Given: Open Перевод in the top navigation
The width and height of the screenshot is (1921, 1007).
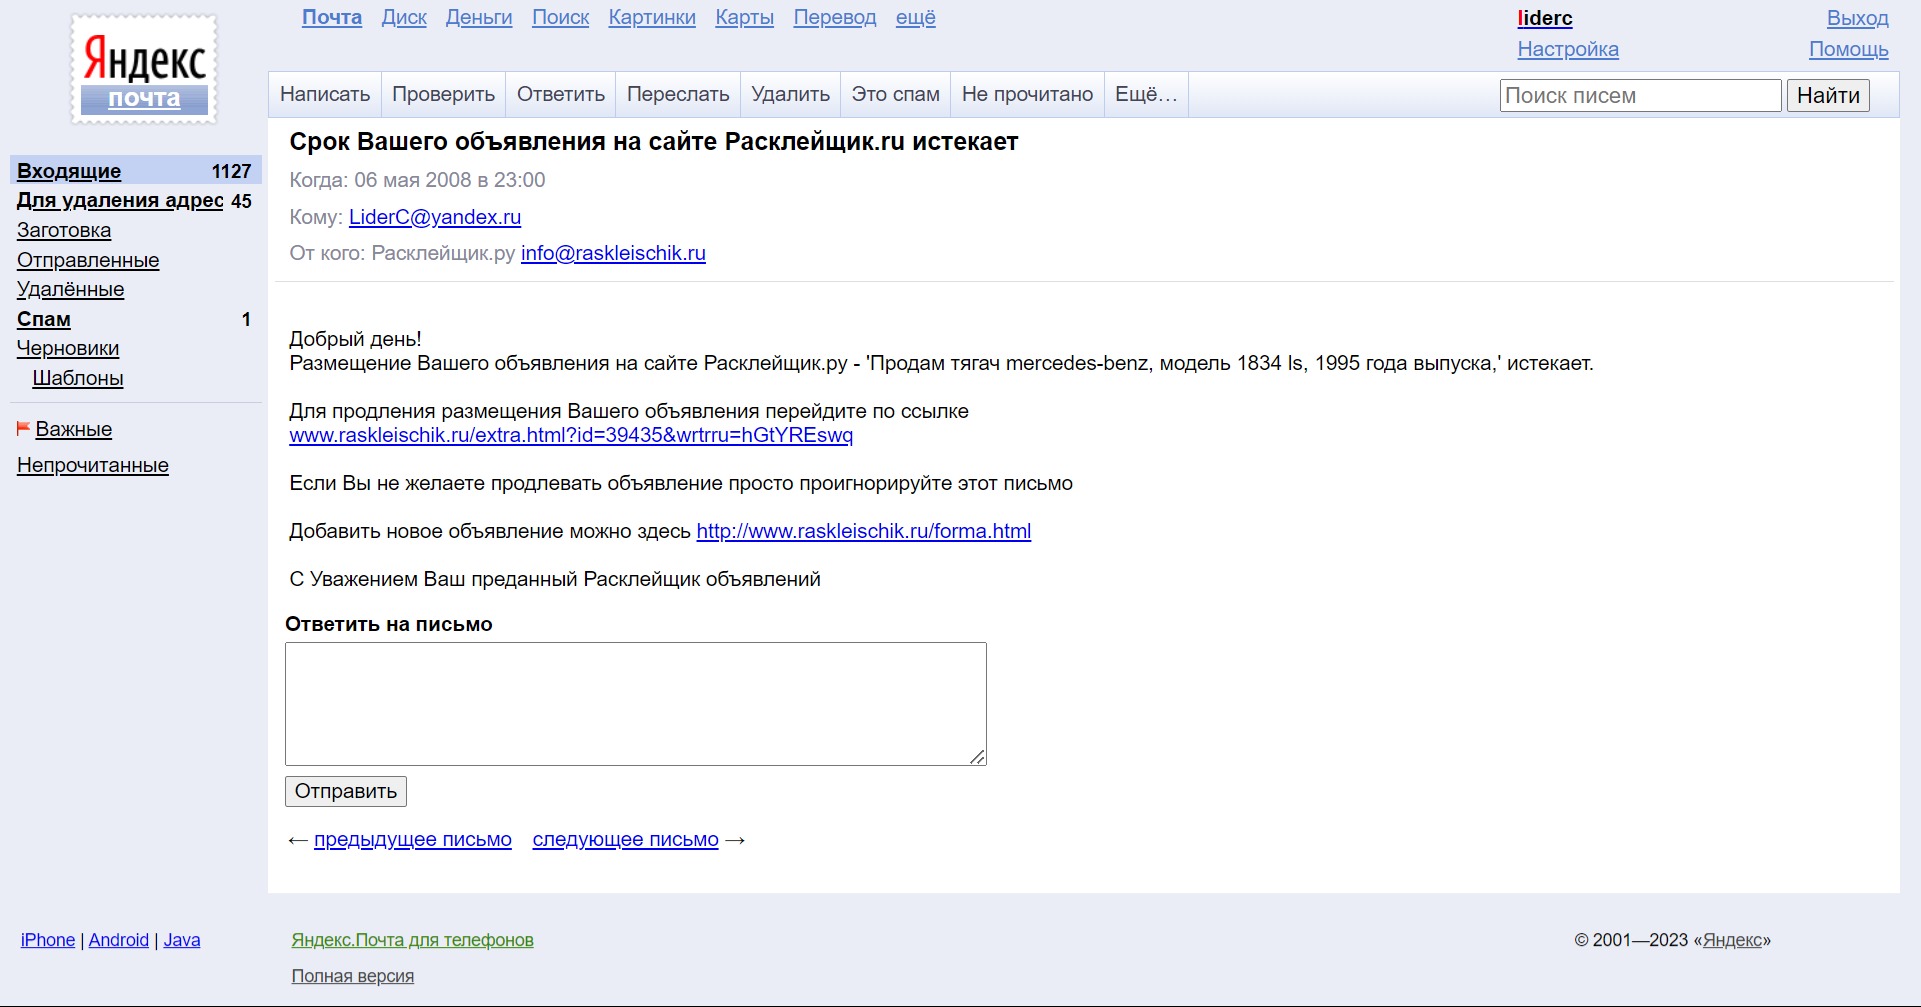Looking at the screenshot, I should point(835,18).
